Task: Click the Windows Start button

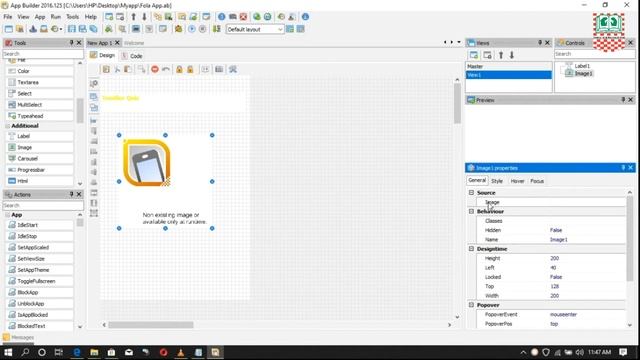Action: (x=8, y=352)
